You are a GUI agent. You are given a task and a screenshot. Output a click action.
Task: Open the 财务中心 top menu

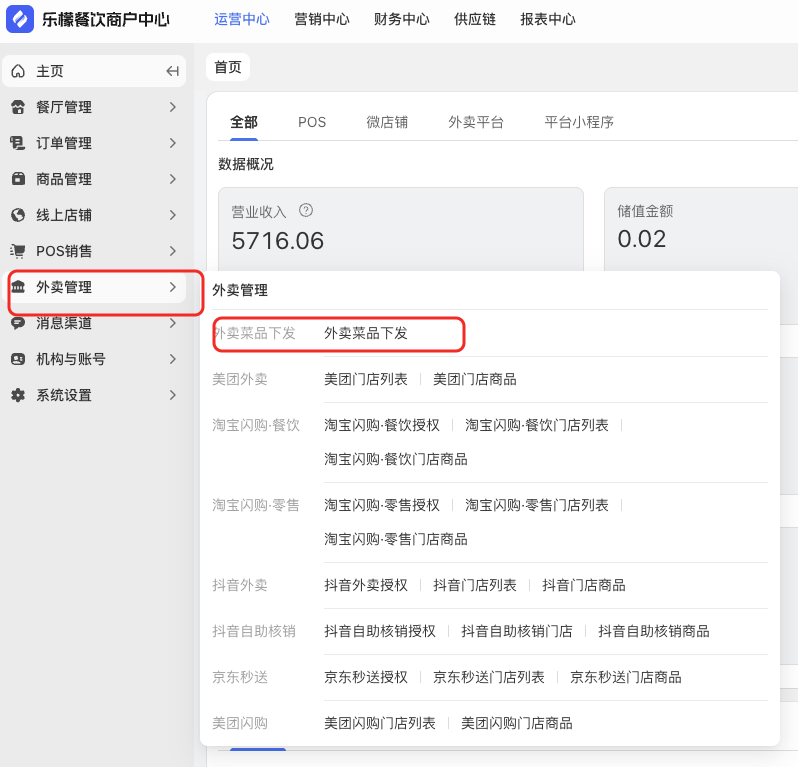(x=402, y=19)
